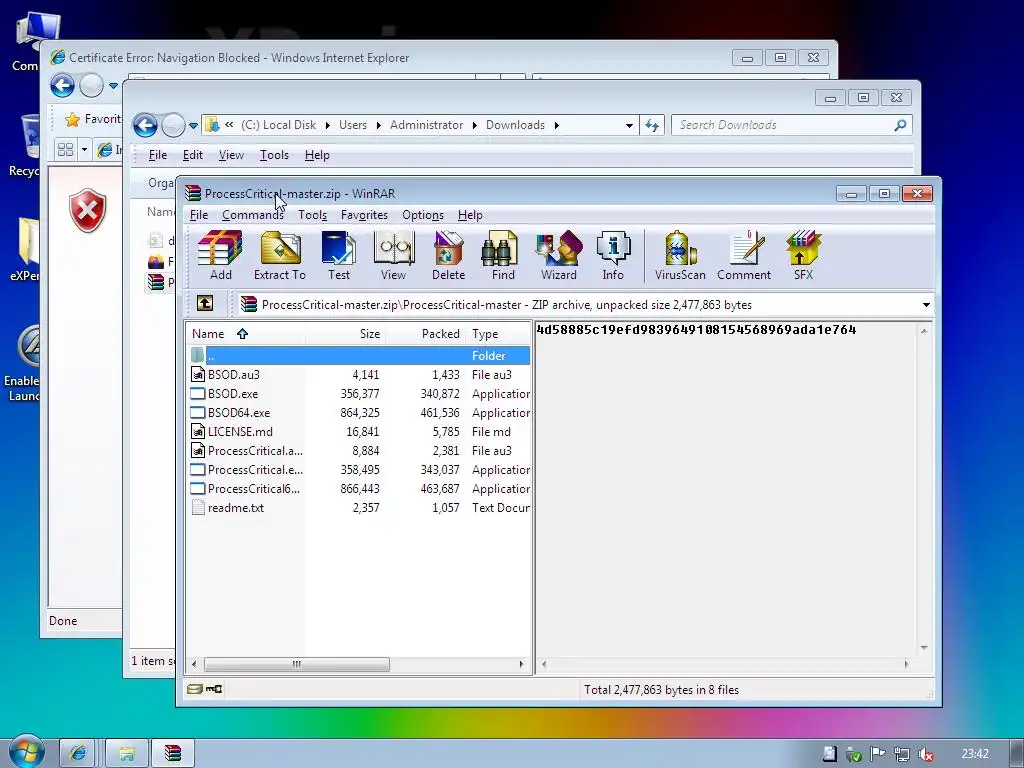This screenshot has height=768, width=1024.
Task: Click the Find binoculars icon
Action: point(503,255)
